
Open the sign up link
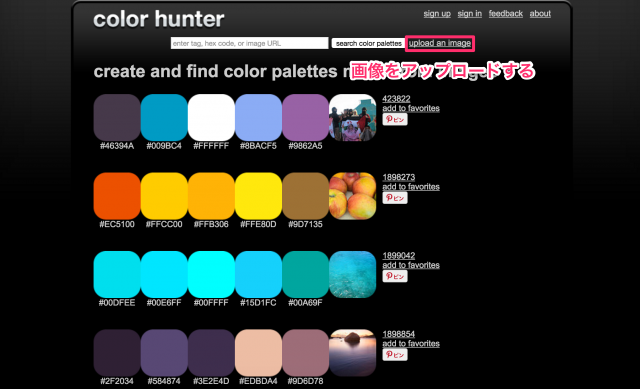pos(437,13)
